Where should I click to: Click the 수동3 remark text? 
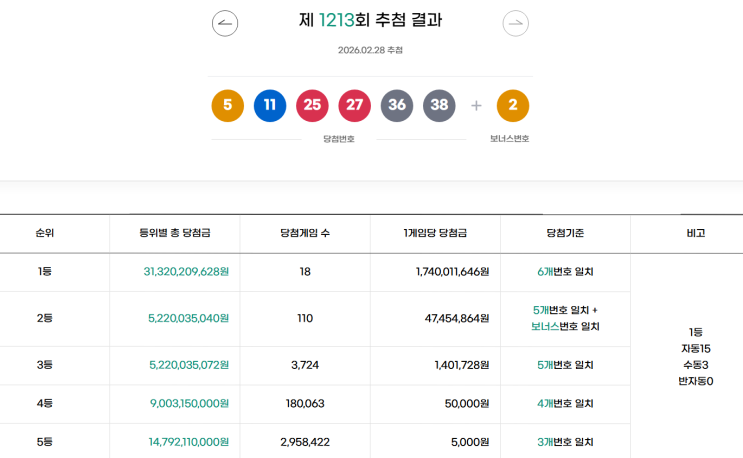click(x=696, y=365)
